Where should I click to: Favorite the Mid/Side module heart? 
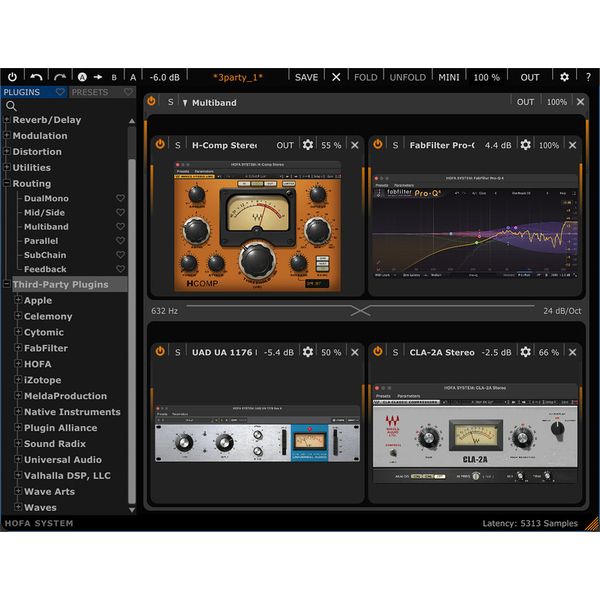coord(120,212)
